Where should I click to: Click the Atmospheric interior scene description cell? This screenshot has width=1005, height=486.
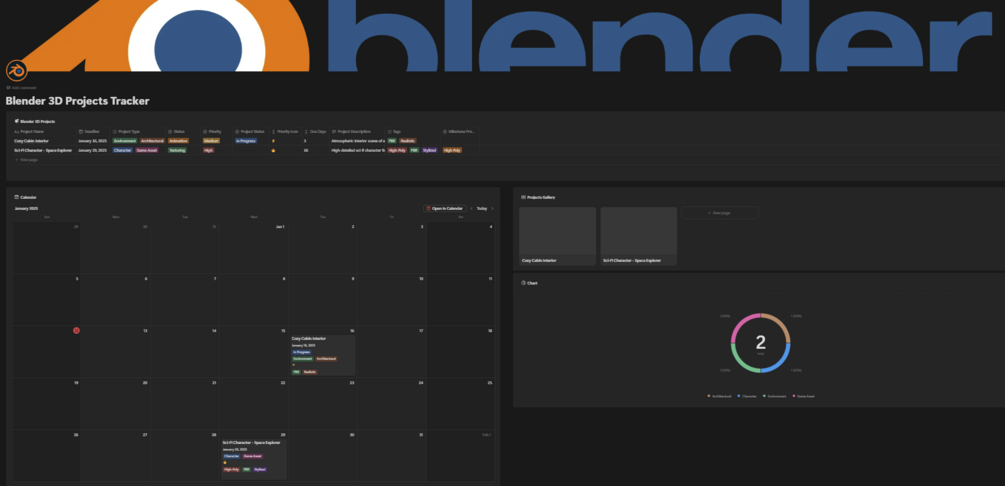[358, 140]
